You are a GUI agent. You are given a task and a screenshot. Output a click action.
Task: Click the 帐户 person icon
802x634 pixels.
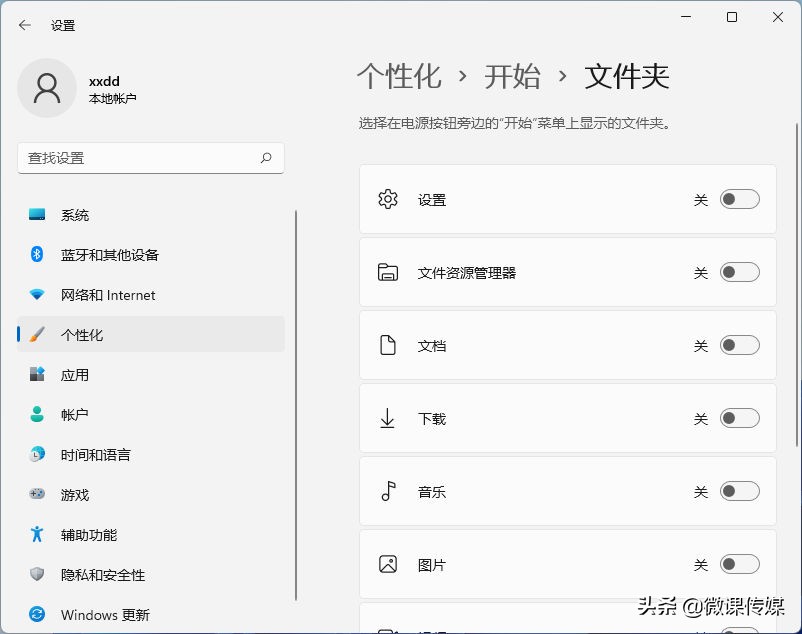coord(37,414)
